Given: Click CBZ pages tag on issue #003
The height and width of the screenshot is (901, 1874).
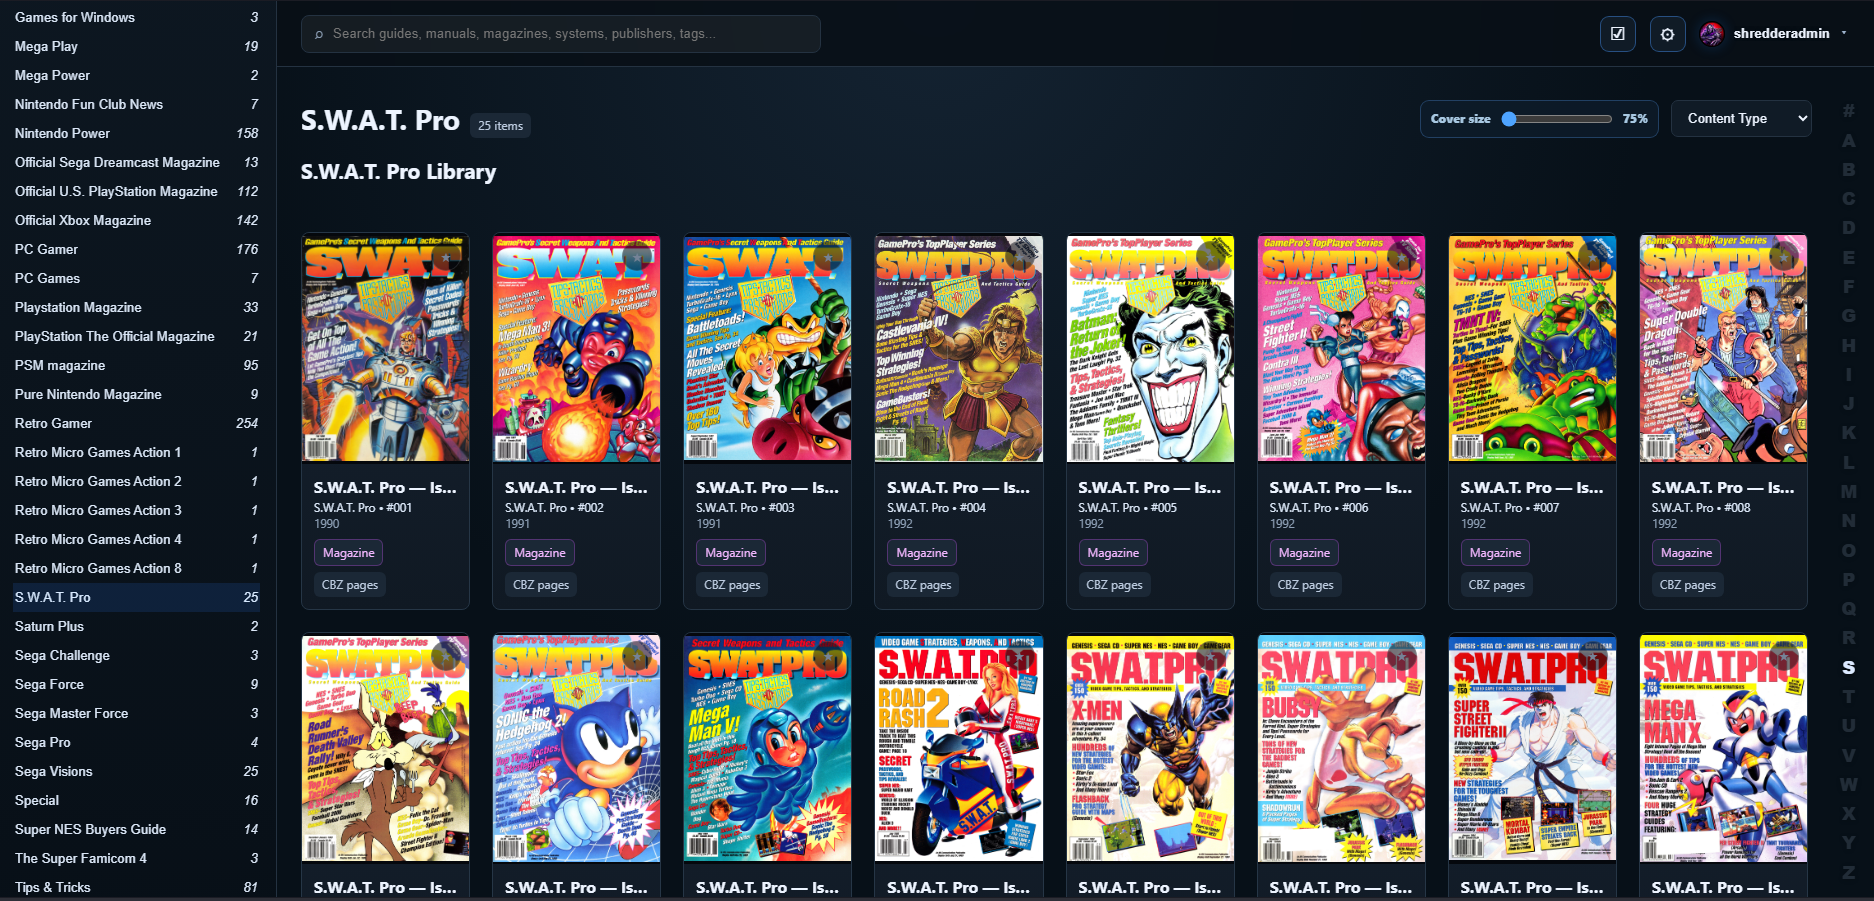Looking at the screenshot, I should (732, 585).
